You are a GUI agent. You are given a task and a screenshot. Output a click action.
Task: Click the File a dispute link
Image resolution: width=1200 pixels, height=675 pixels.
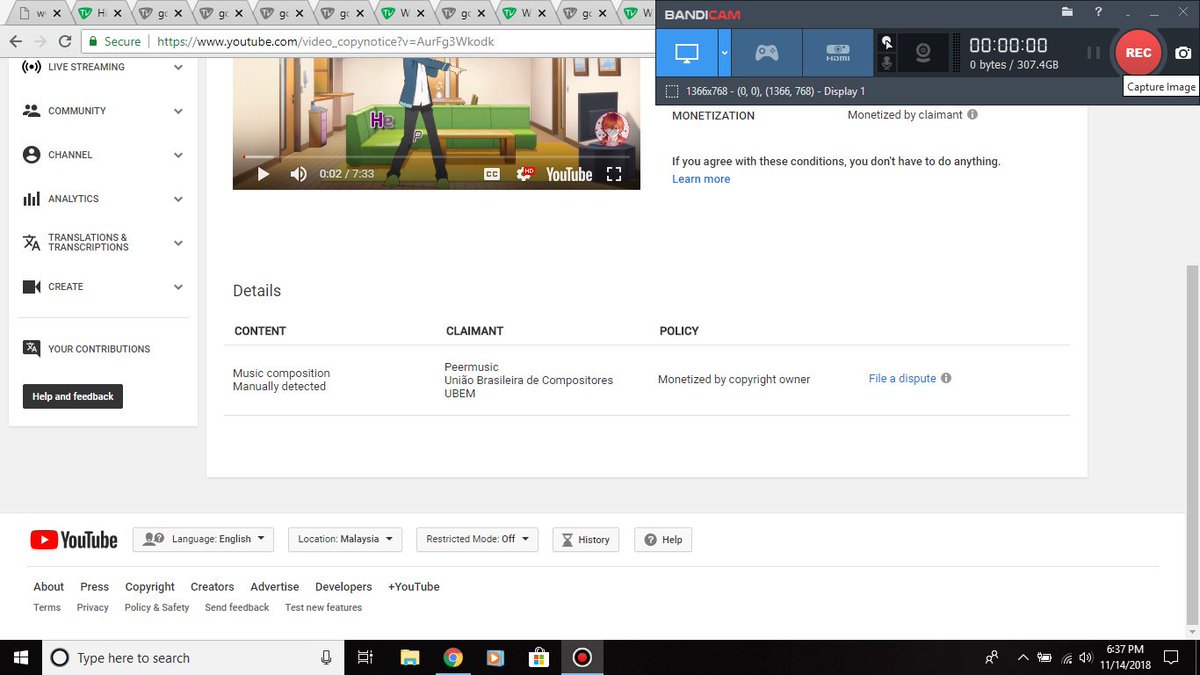click(902, 379)
